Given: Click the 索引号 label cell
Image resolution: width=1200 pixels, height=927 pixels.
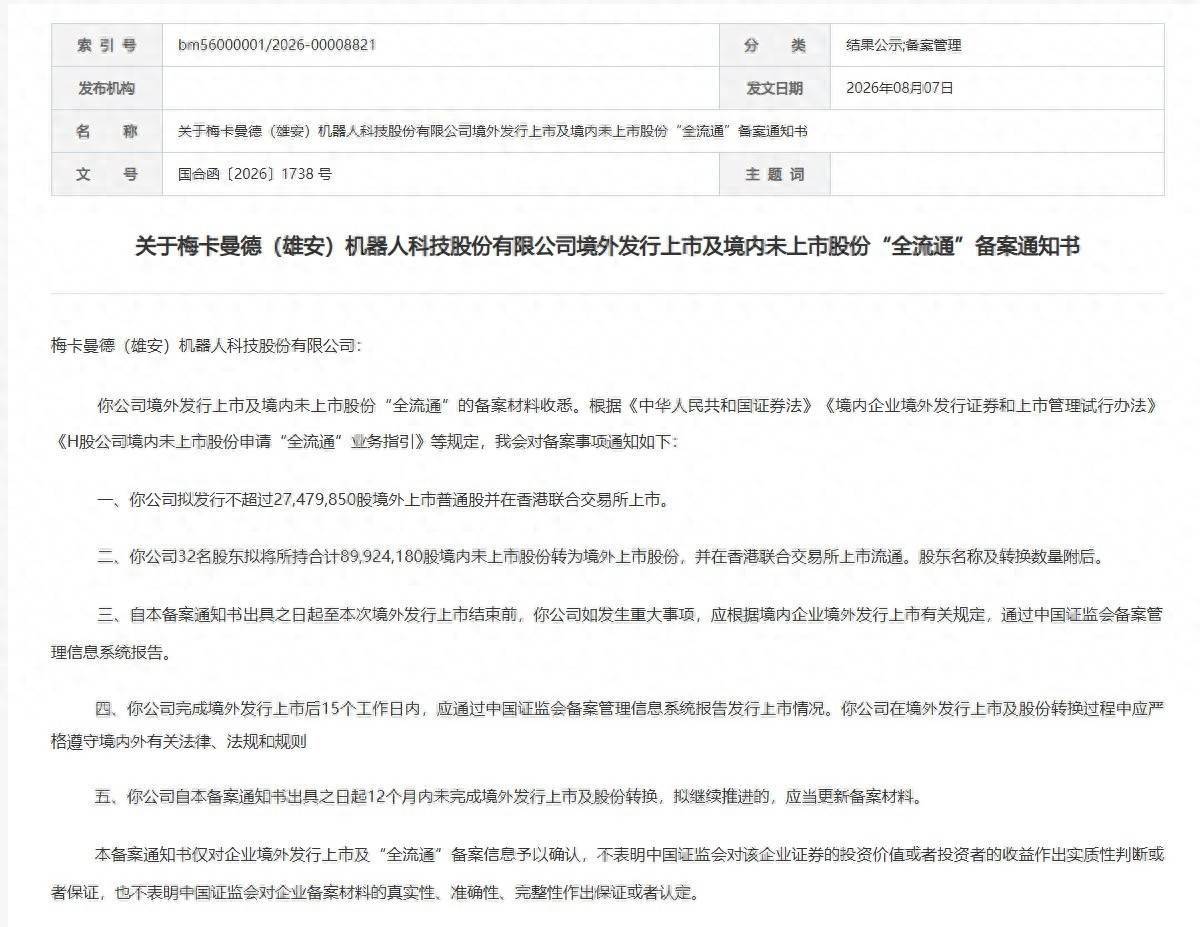Looking at the screenshot, I should point(107,45).
